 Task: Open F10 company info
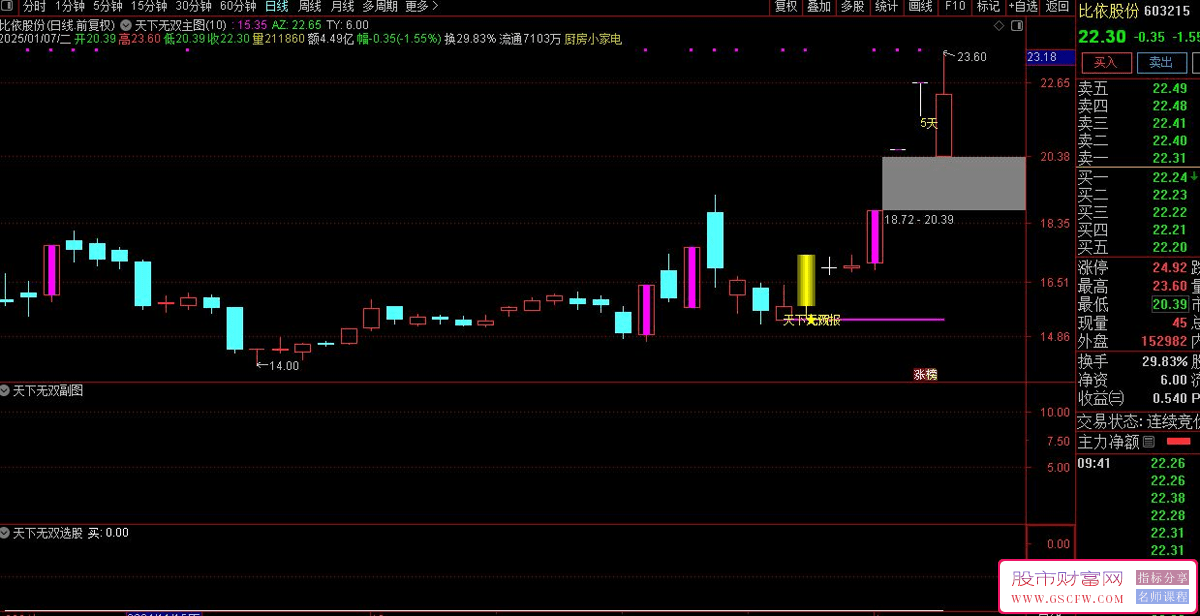click(x=954, y=6)
